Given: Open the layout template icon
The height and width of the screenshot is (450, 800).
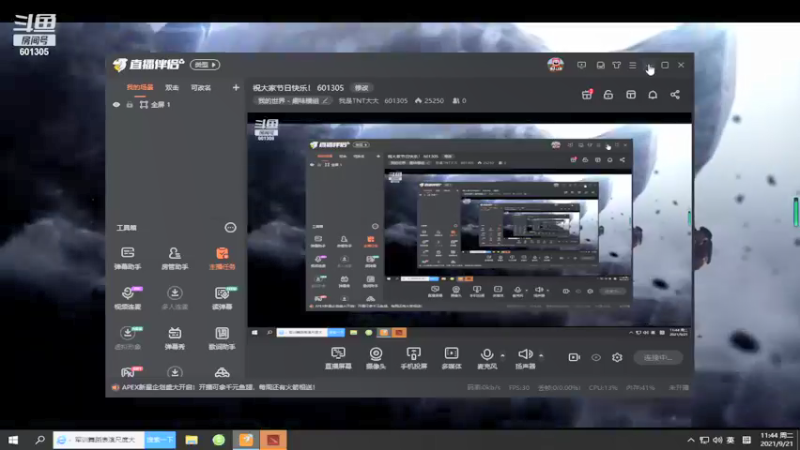Looking at the screenshot, I should [x=631, y=95].
